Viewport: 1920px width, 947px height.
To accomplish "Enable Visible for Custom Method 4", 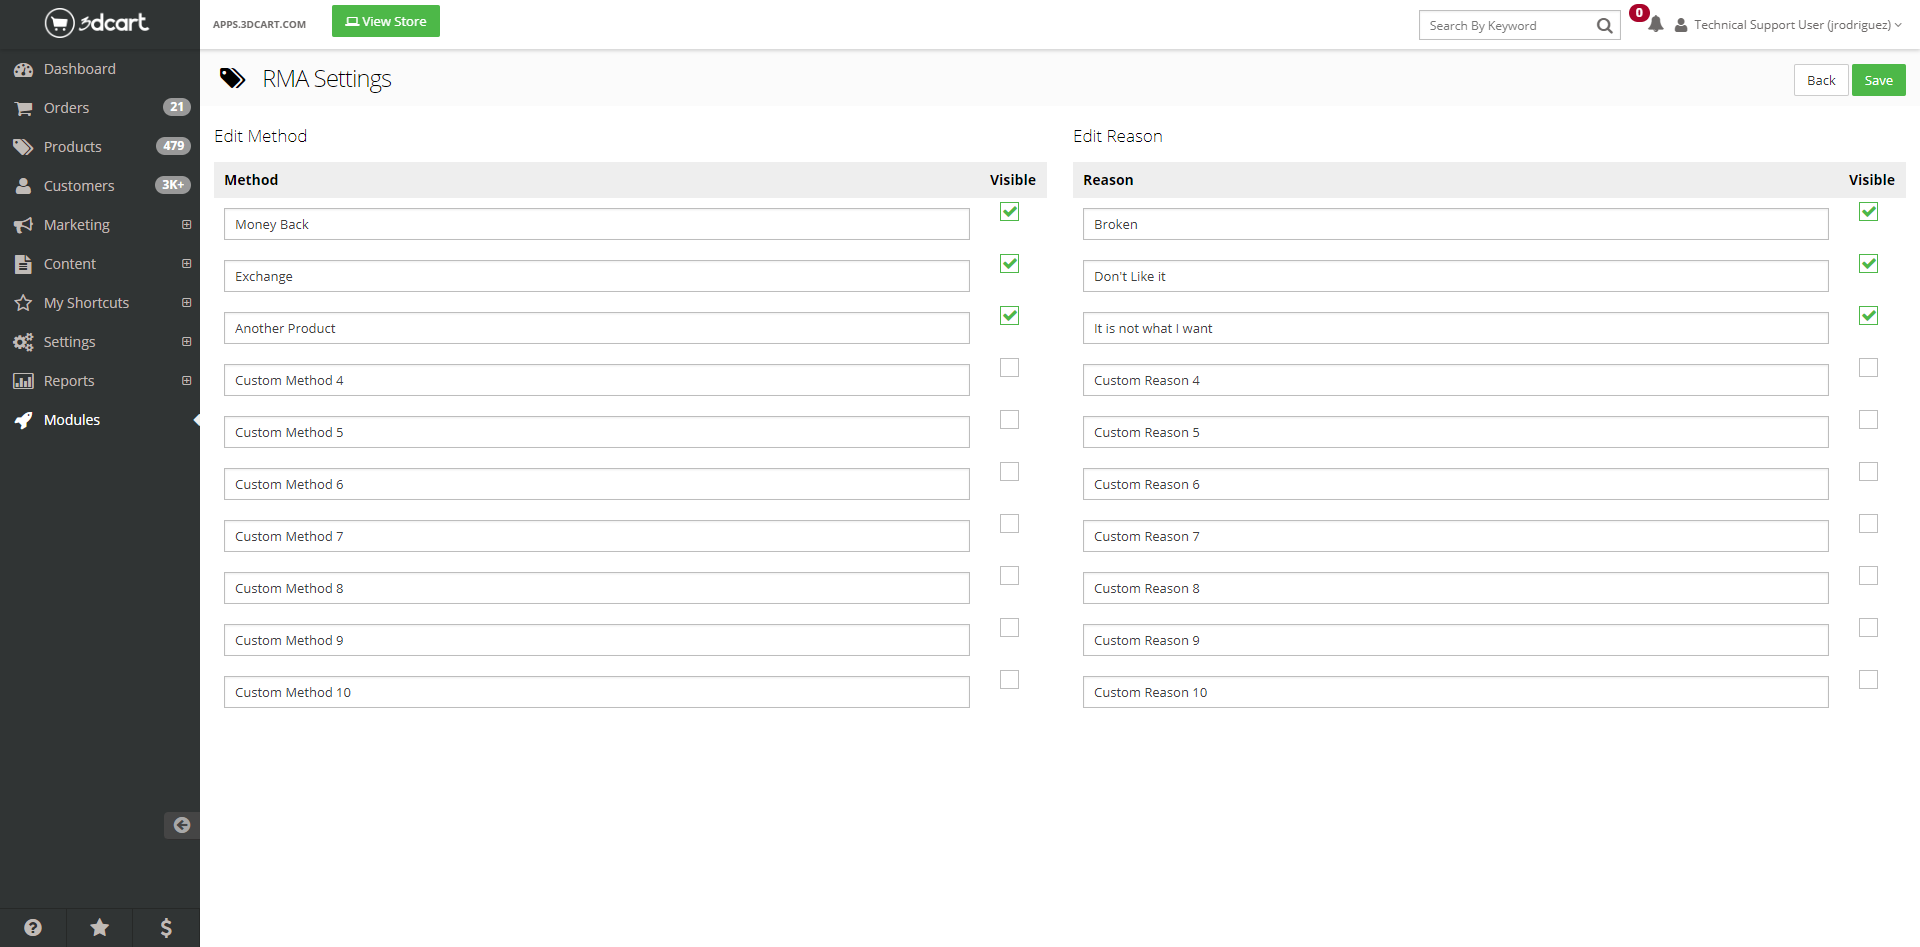I will [1009, 368].
